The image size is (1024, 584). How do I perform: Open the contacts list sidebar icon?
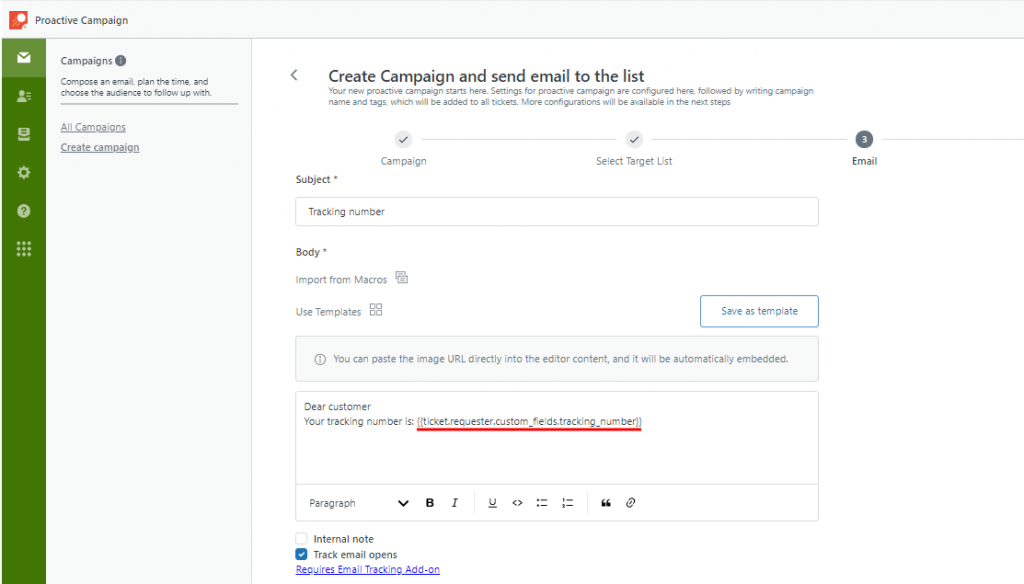pyautogui.click(x=23, y=96)
